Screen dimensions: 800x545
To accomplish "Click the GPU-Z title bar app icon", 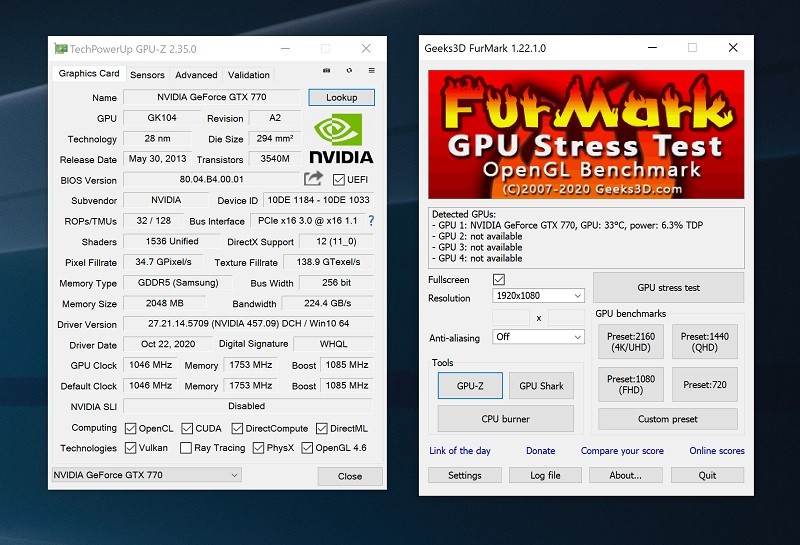I will coord(61,48).
